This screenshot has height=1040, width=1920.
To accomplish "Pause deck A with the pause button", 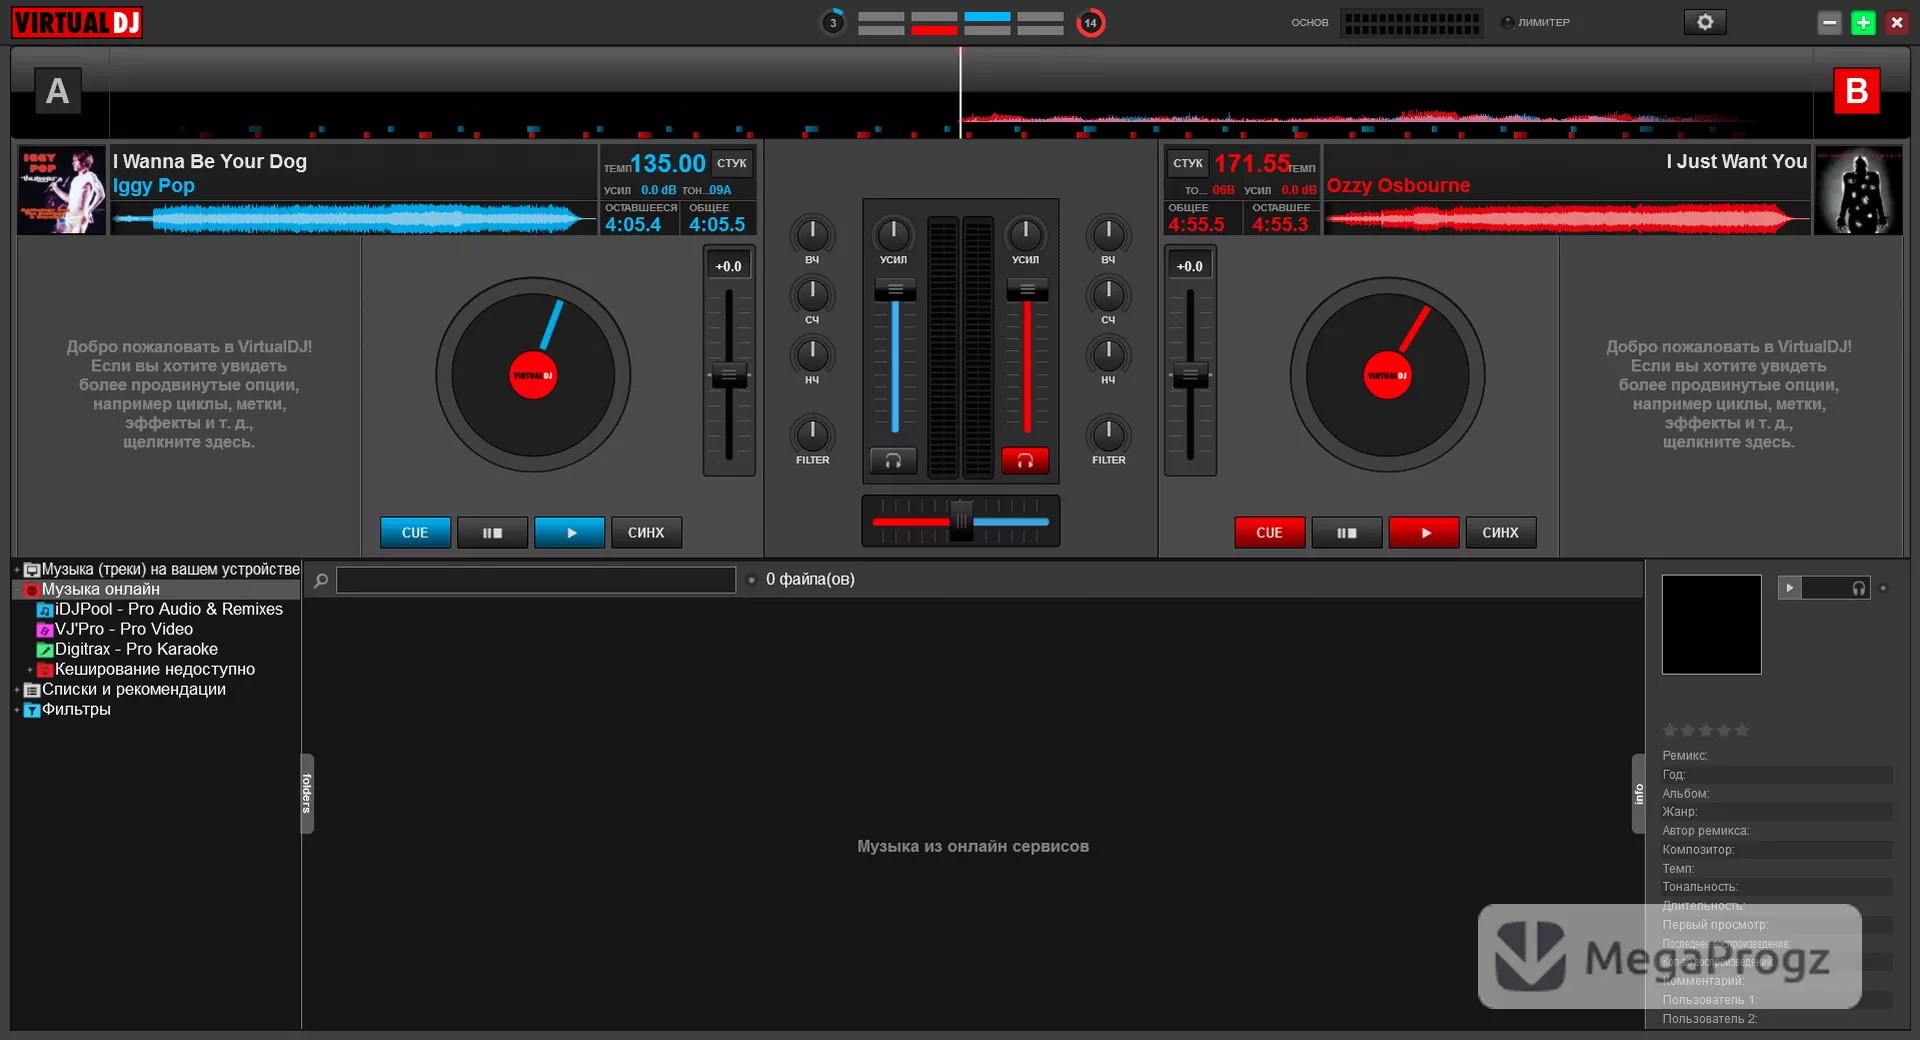I will click(x=492, y=533).
